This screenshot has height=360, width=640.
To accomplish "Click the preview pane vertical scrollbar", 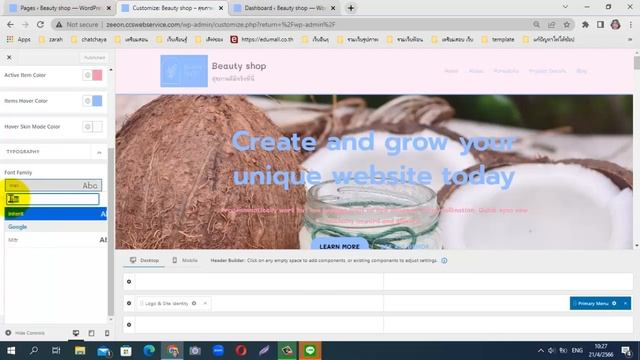I will (x=637, y=63).
